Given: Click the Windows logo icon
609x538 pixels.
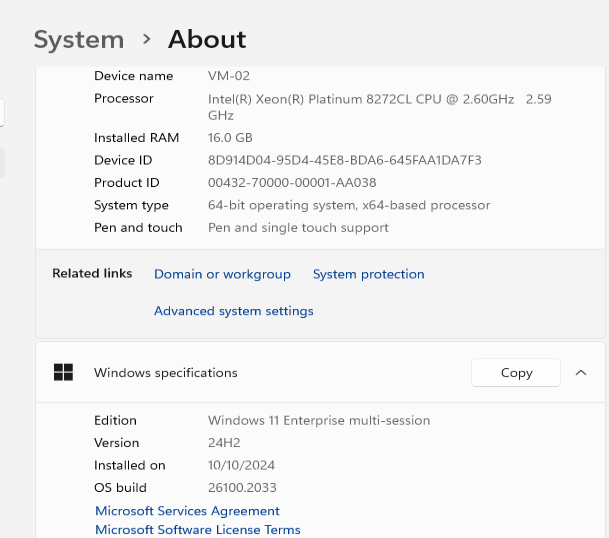Looking at the screenshot, I should click(64, 373).
